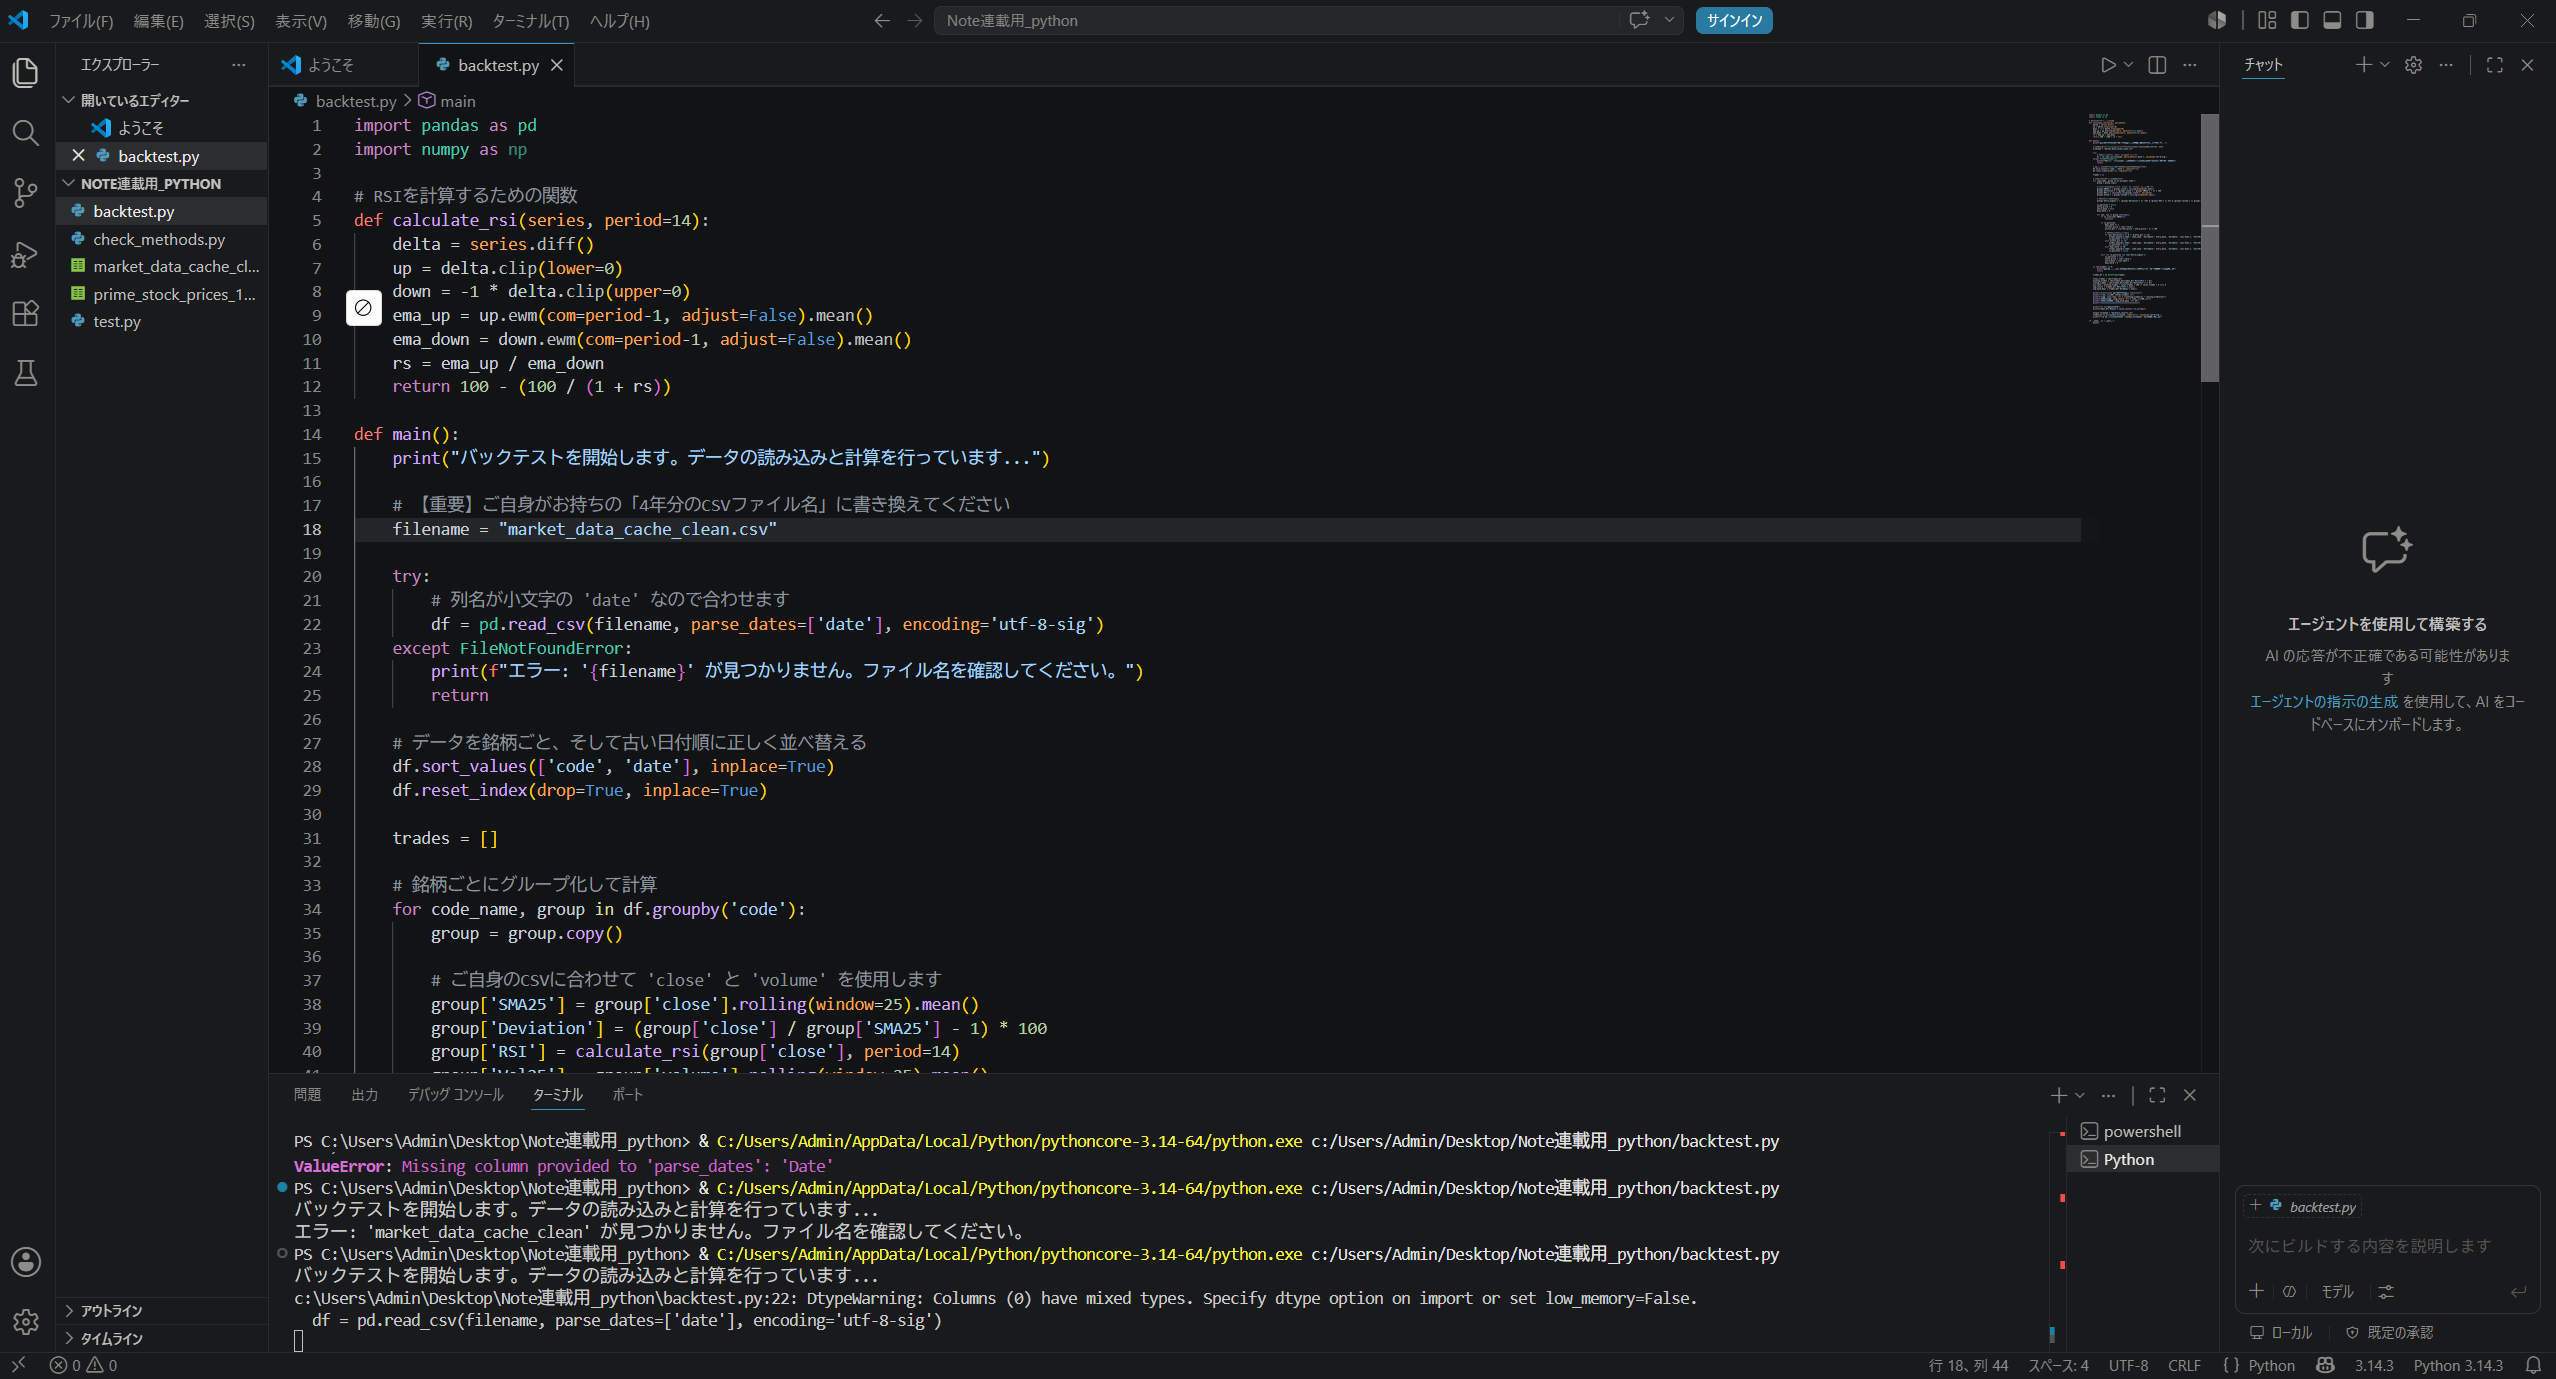Send the chat message arrow icon
Viewport: 2556px width, 1379px height.
[2518, 1292]
